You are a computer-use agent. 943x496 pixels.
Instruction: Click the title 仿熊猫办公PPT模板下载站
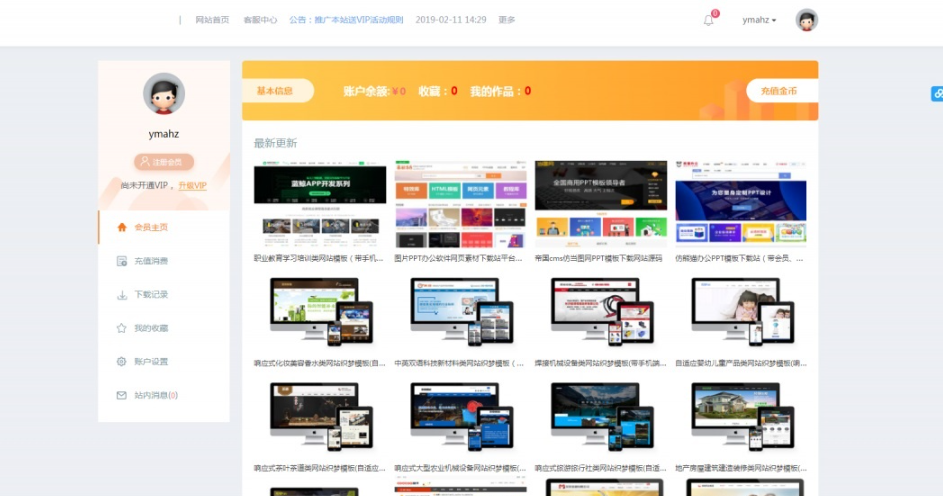(739, 259)
